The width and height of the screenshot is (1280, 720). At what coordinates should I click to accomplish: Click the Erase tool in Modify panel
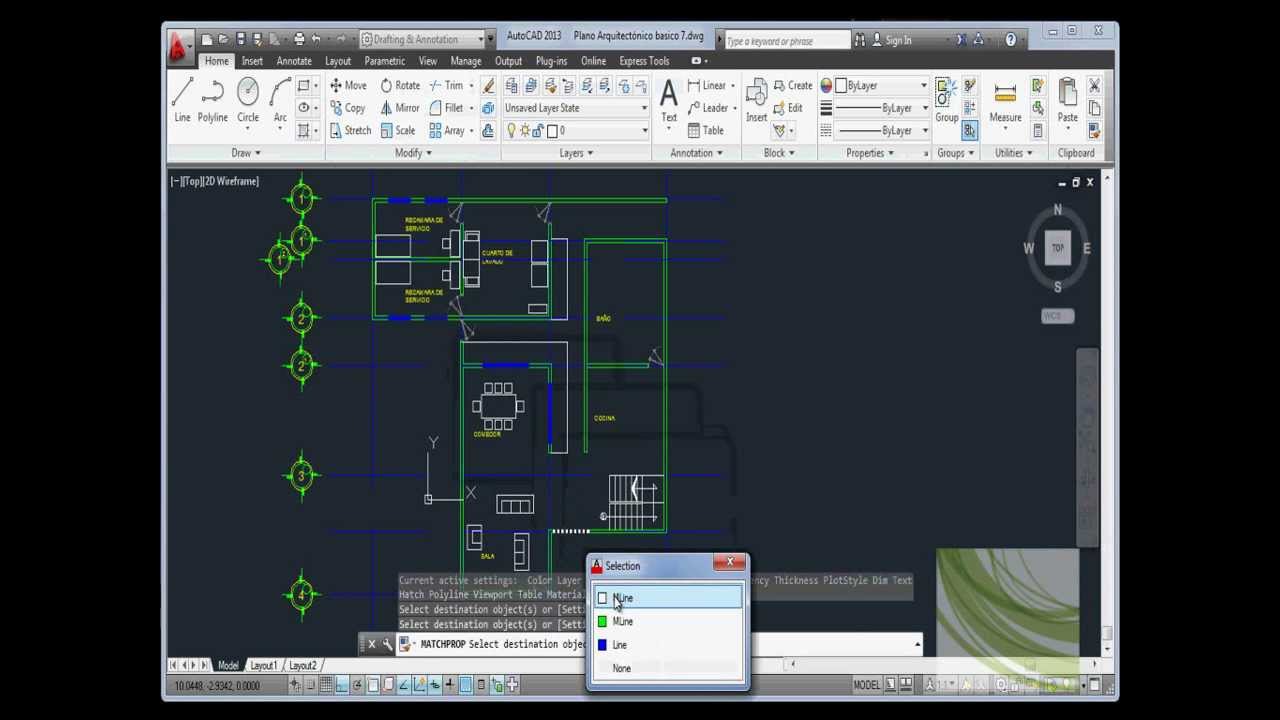click(488, 86)
